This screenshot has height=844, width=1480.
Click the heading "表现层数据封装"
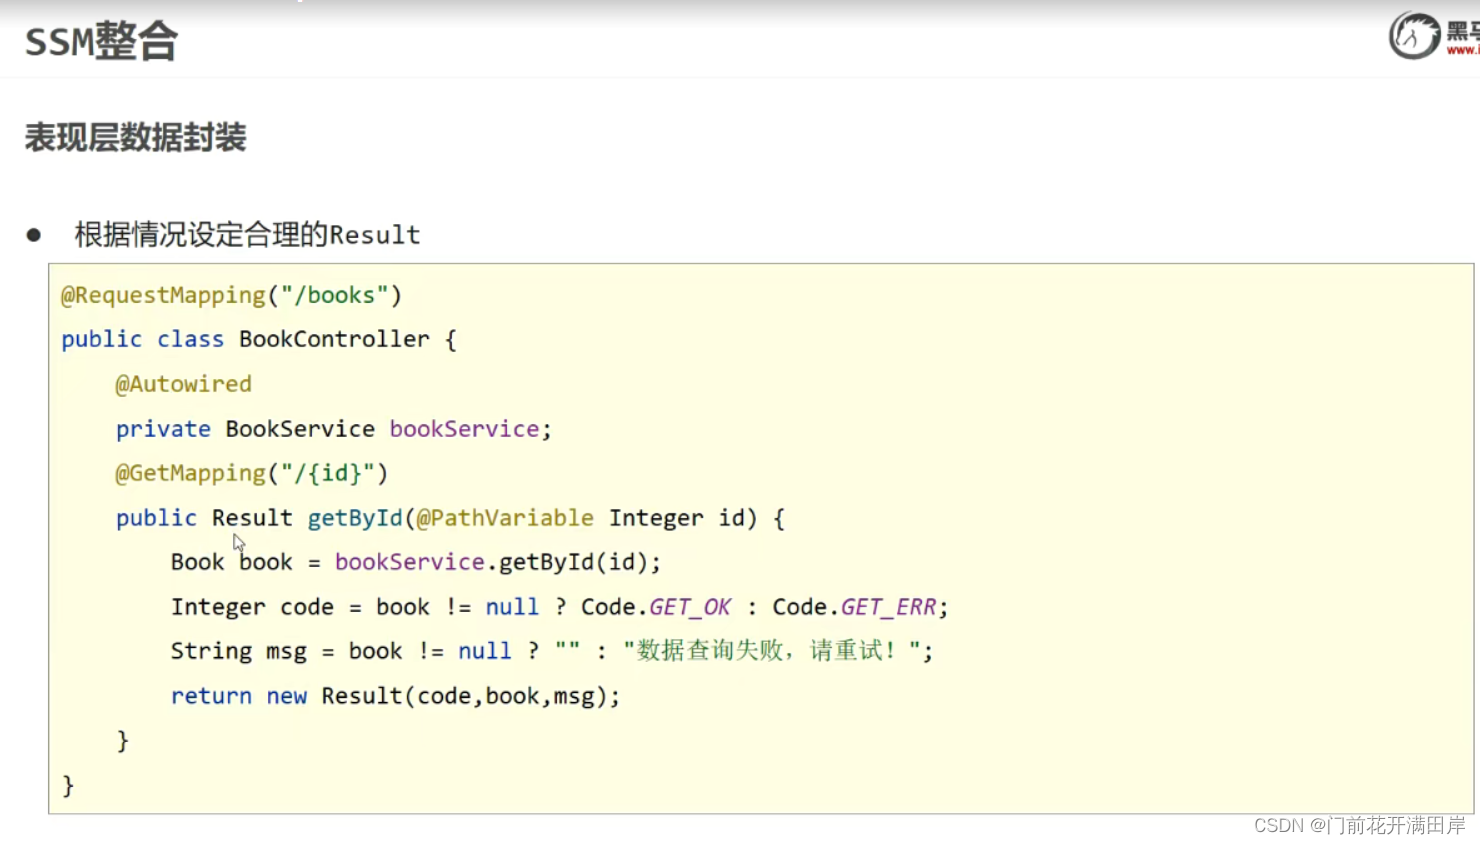135,137
